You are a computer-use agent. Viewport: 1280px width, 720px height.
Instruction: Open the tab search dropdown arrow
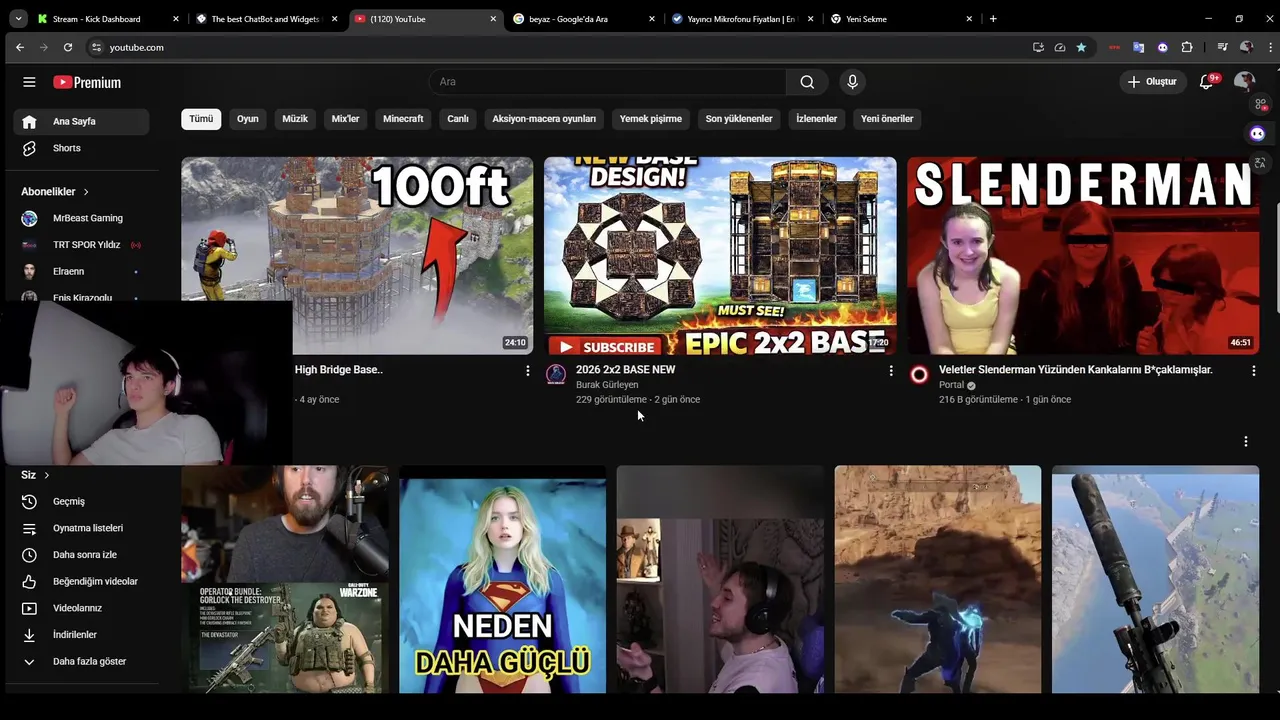(x=18, y=18)
